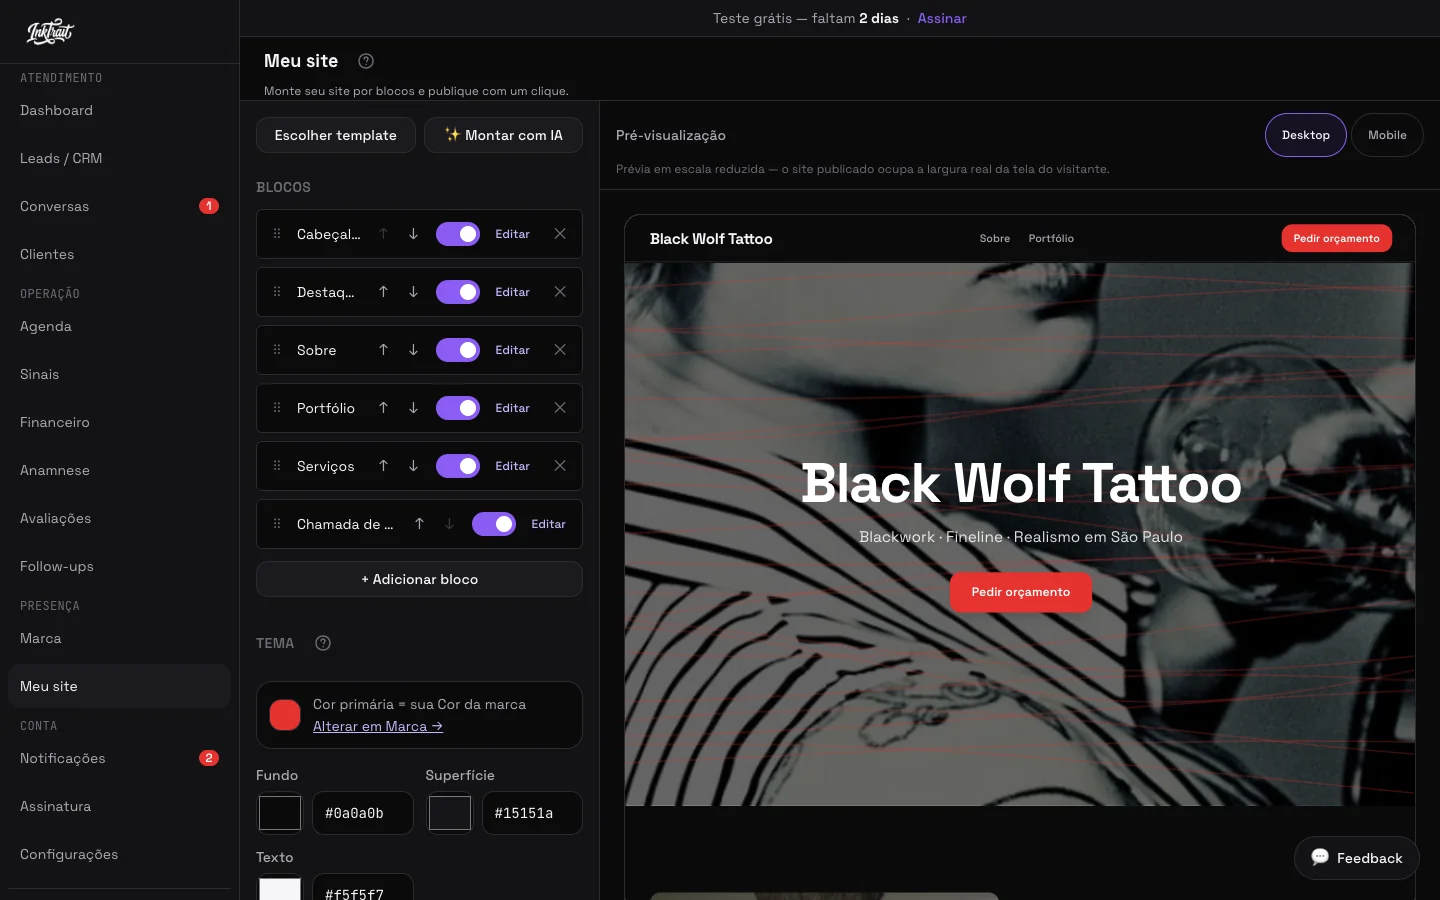This screenshot has width=1440, height=900.
Task: Click Pedir orçamento under hero subtitle
Action: point(1020,592)
